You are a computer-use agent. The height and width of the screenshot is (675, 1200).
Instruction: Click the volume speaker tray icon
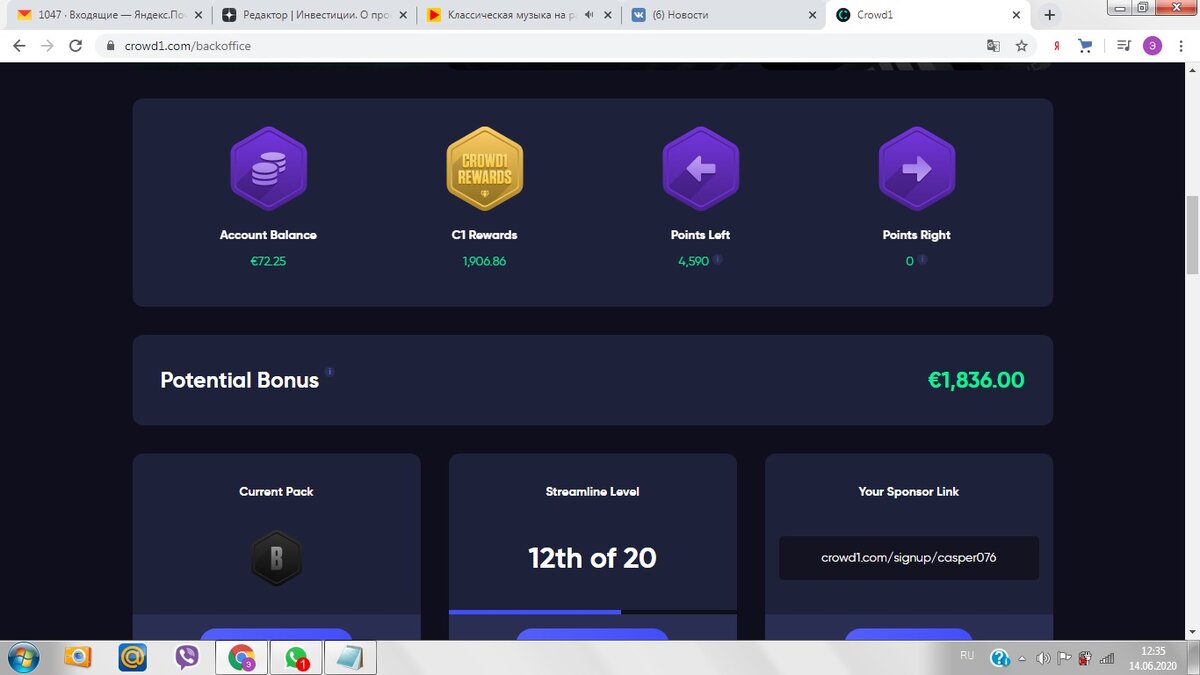[x=1044, y=657]
